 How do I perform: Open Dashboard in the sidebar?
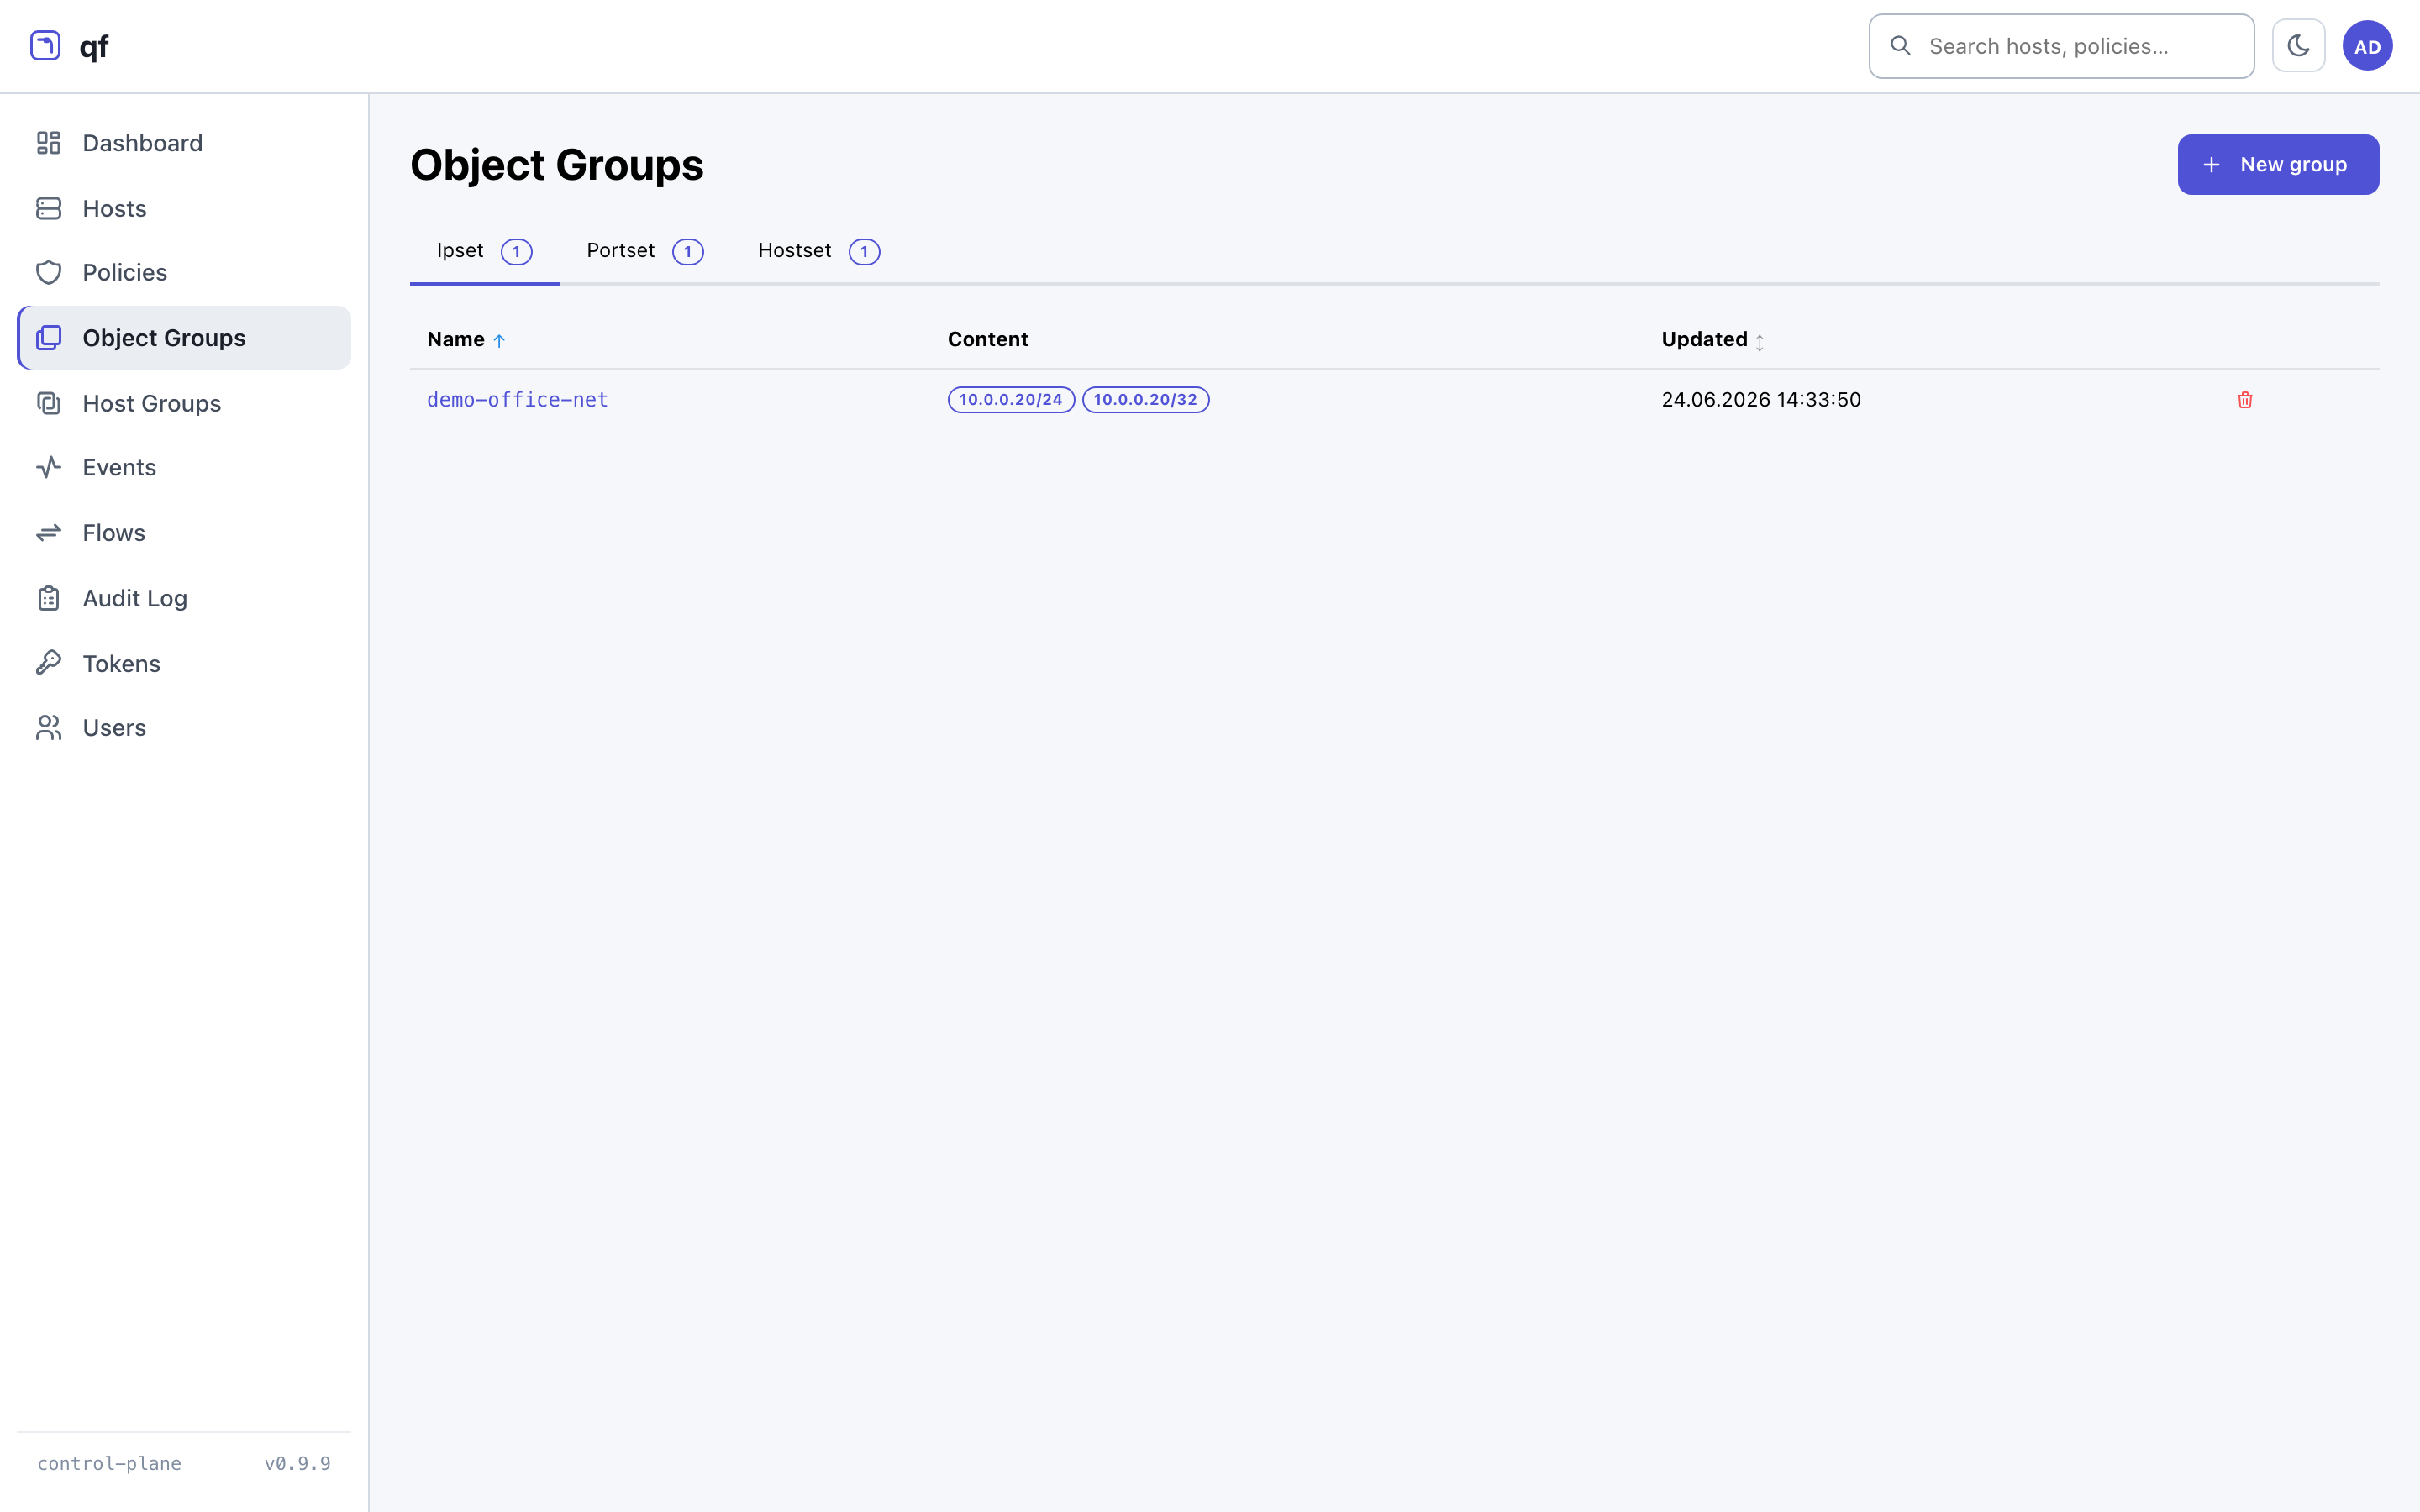pyautogui.click(x=184, y=143)
